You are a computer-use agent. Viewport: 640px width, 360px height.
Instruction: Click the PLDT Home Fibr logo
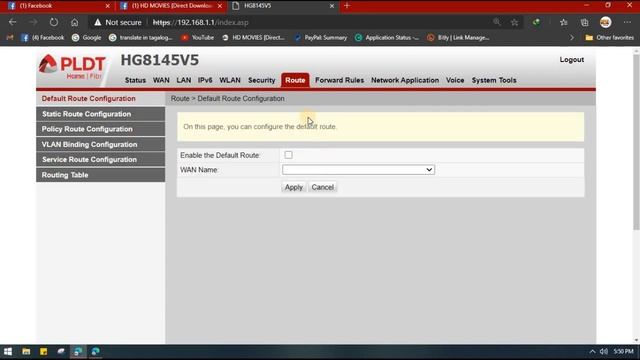[x=72, y=67]
